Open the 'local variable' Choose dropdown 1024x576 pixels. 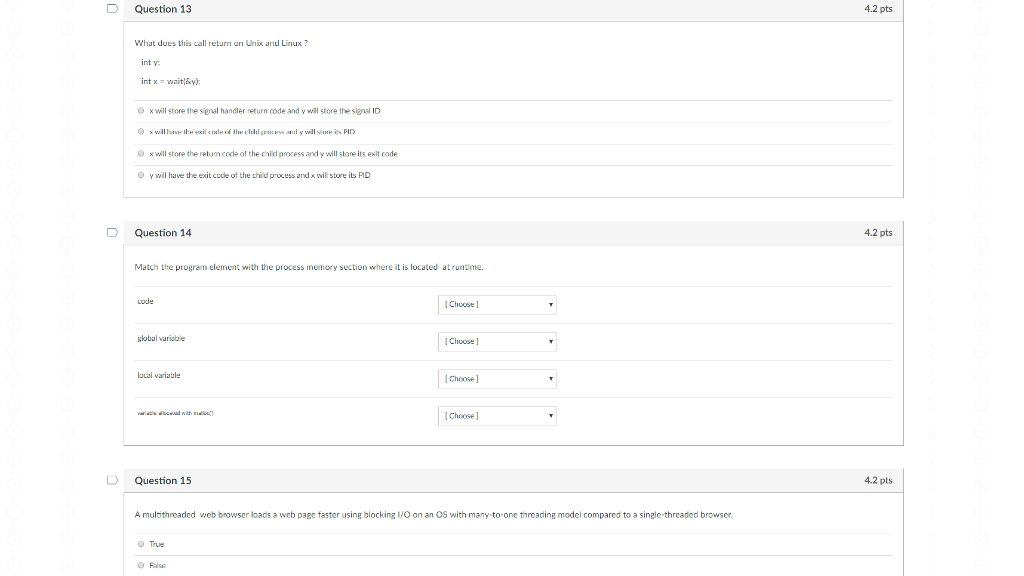coord(497,379)
